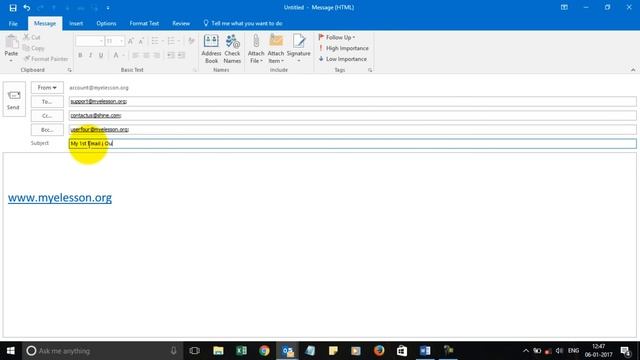Open the Clipboard dialog launcher
This screenshot has height=360, width=640.
point(69,70)
